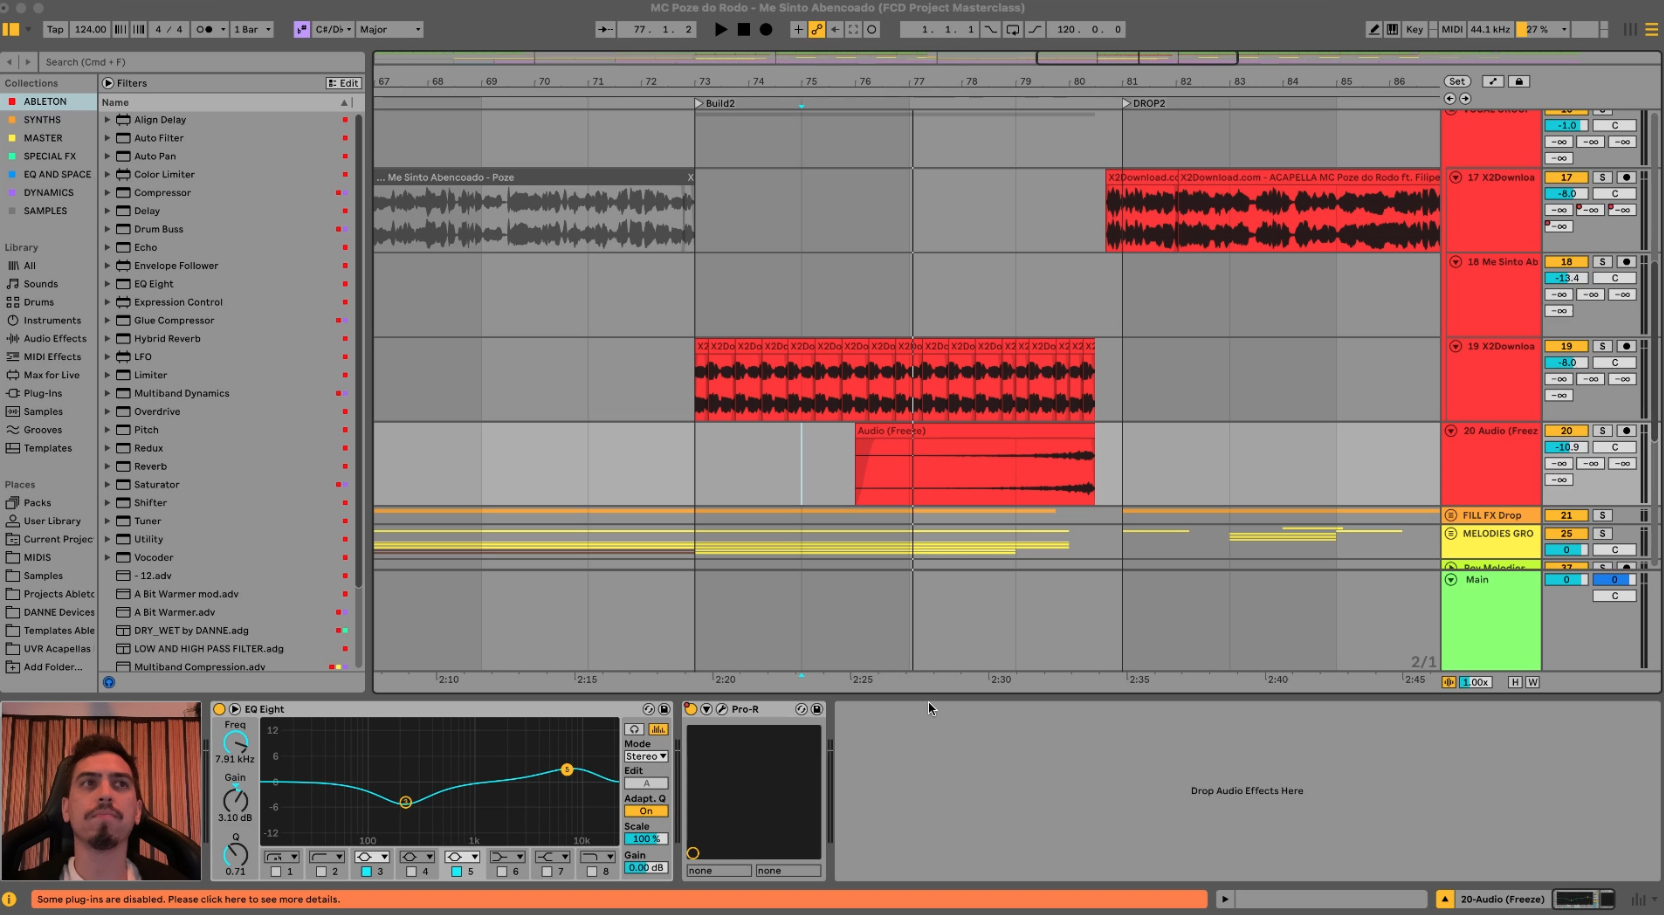Toggle the EQ Eight device activator
1664x915 pixels.
click(219, 709)
